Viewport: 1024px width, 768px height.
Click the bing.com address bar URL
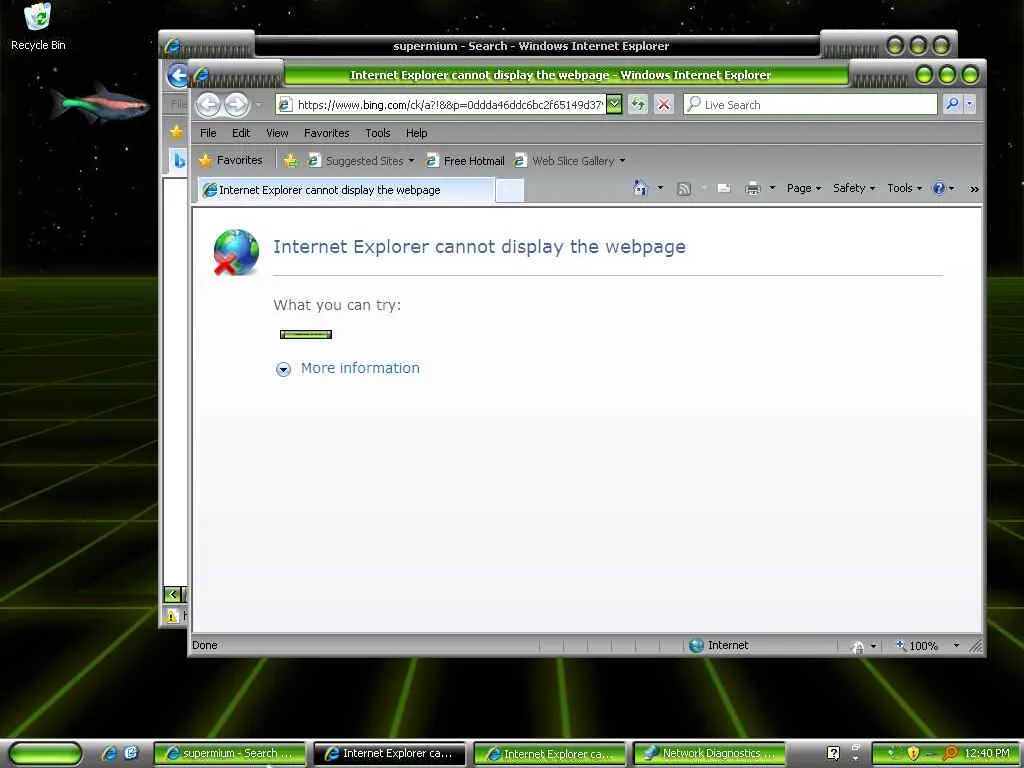point(449,104)
